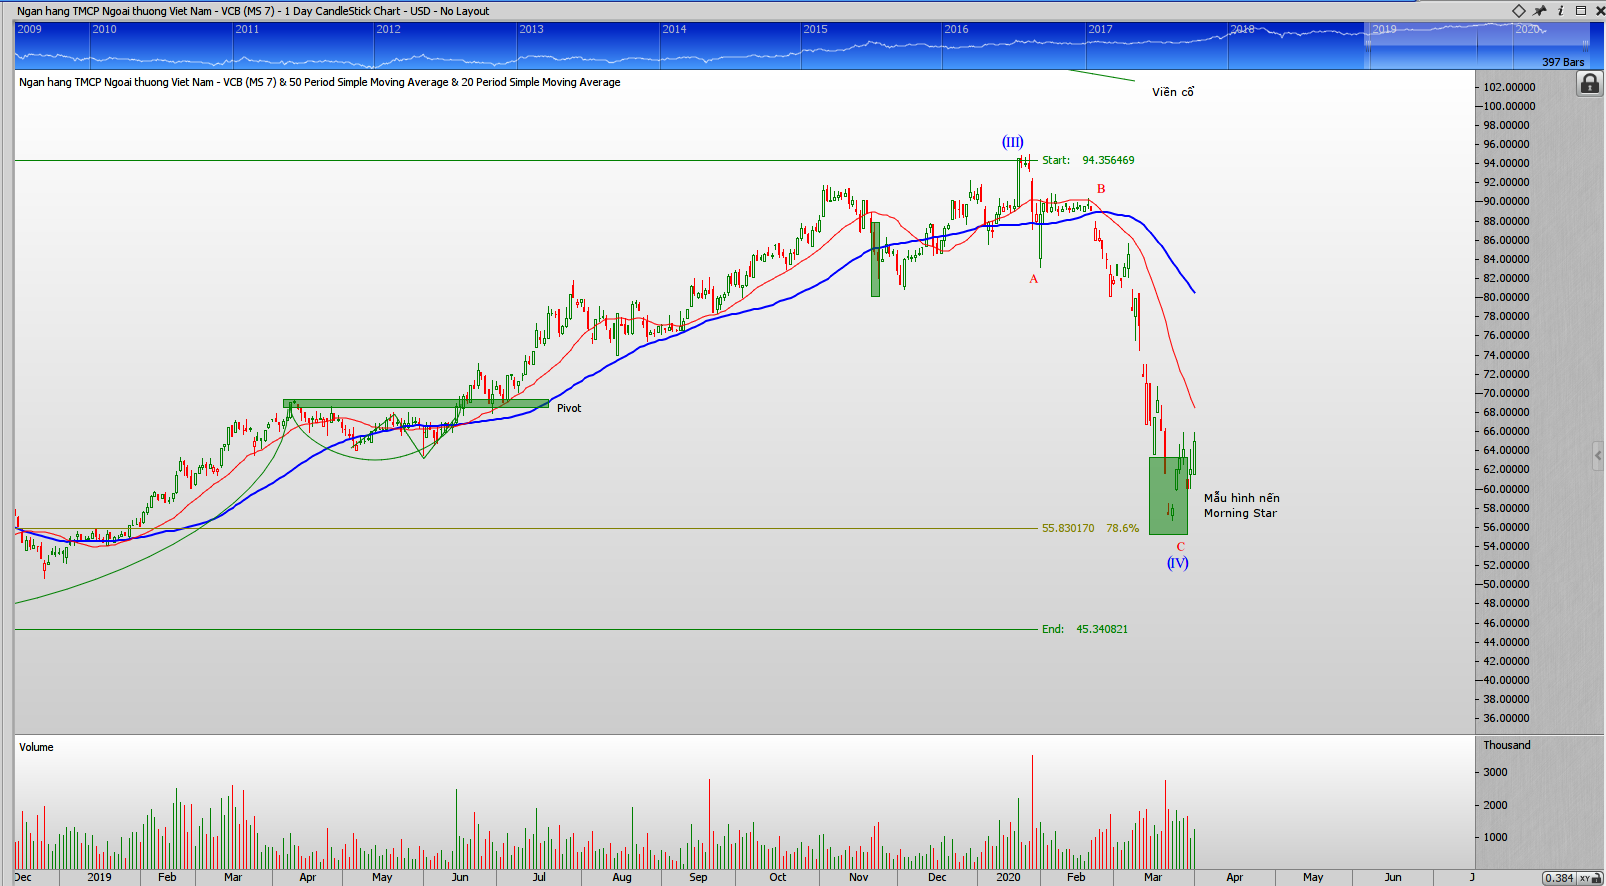Jump to 2014 in the overview timeline
The image size is (1606, 886).
click(675, 29)
